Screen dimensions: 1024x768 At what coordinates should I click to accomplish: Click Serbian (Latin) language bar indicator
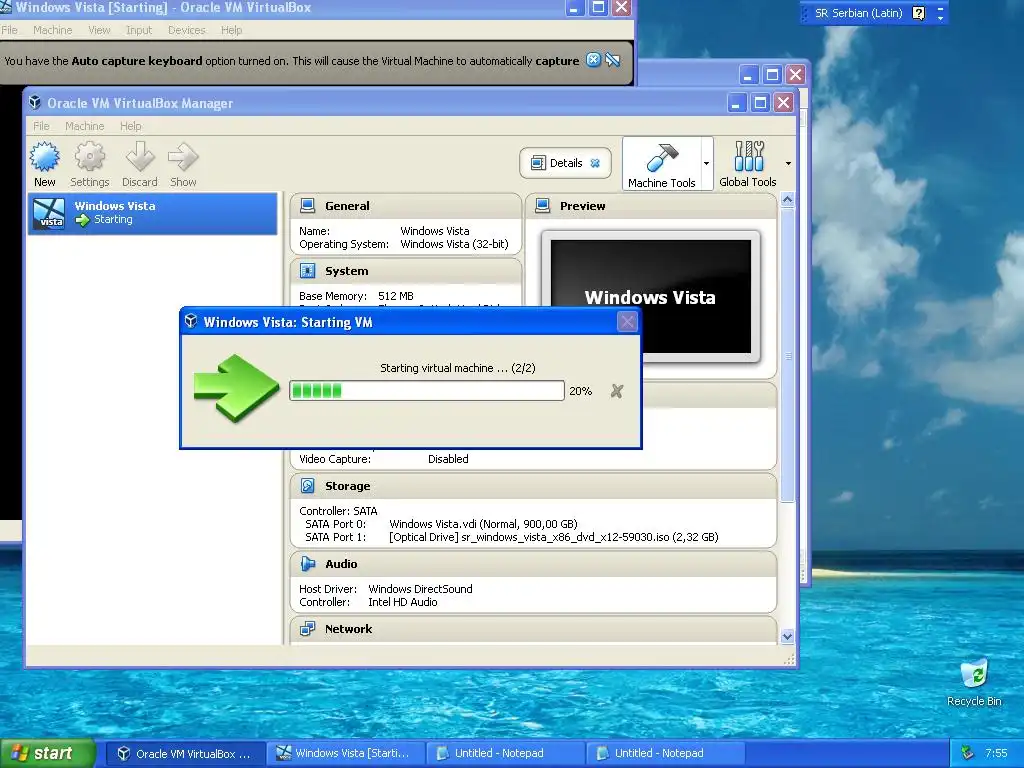coord(858,13)
